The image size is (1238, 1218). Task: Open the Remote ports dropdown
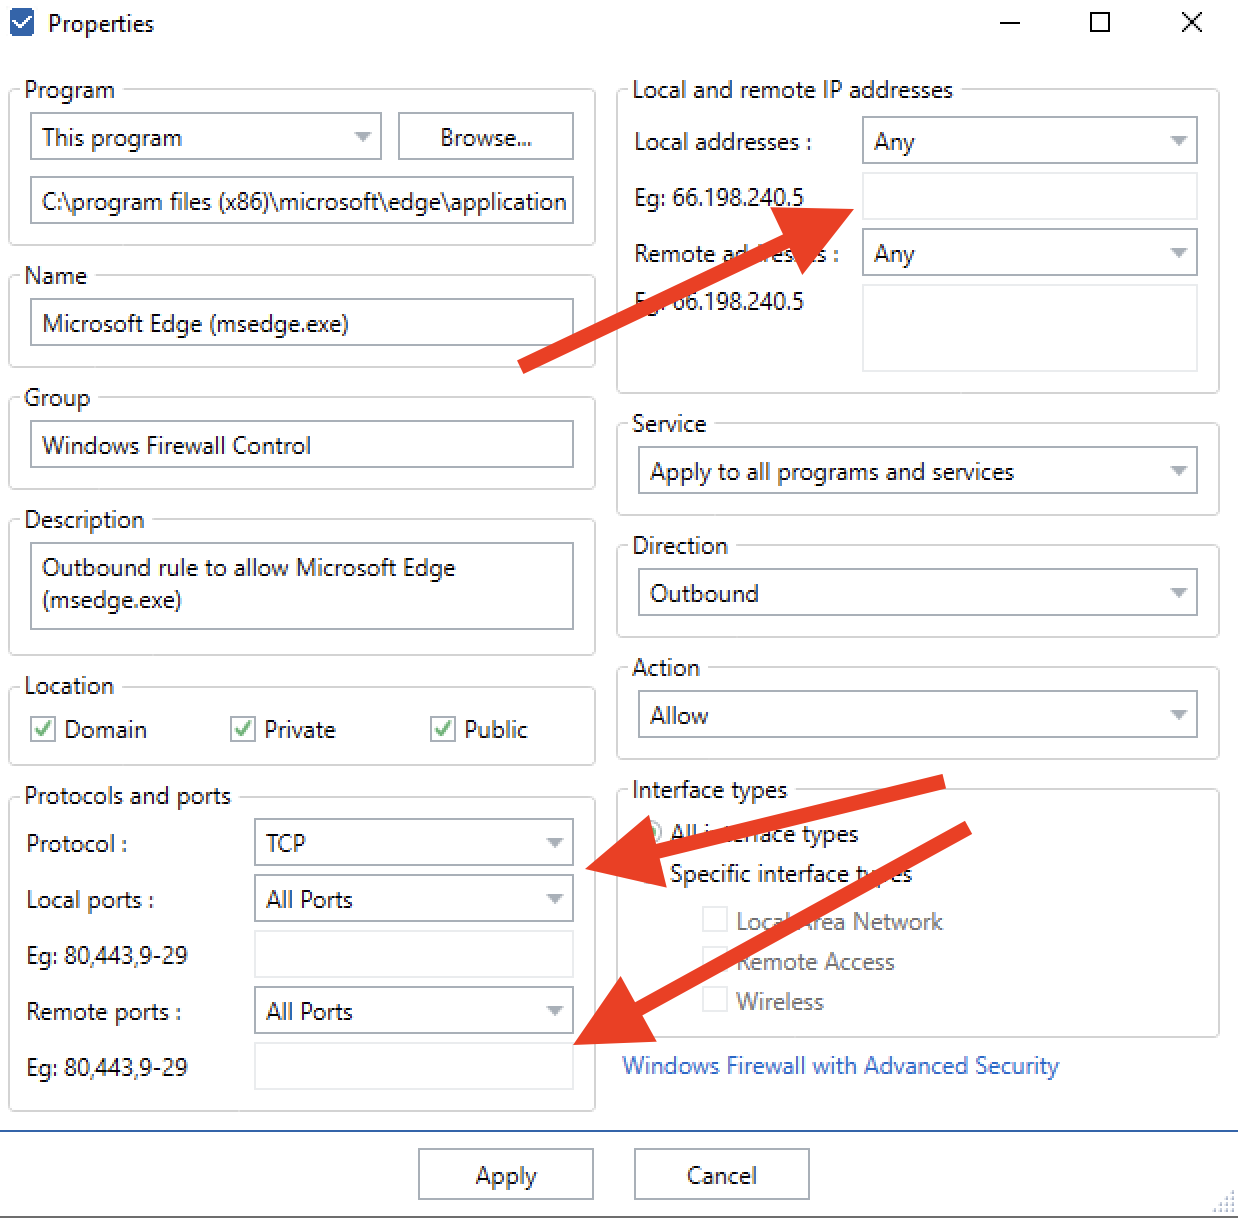pyautogui.click(x=414, y=1011)
